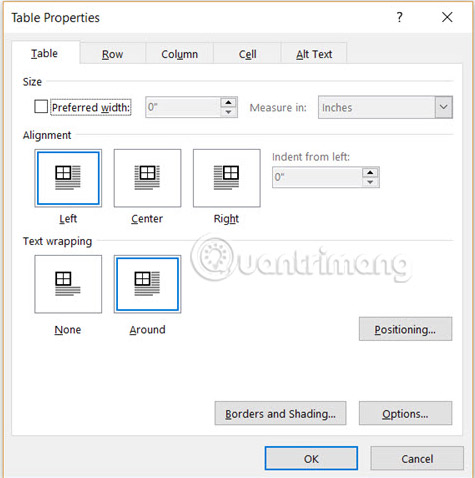Click the Borders and Shading button

pyautogui.click(x=280, y=413)
